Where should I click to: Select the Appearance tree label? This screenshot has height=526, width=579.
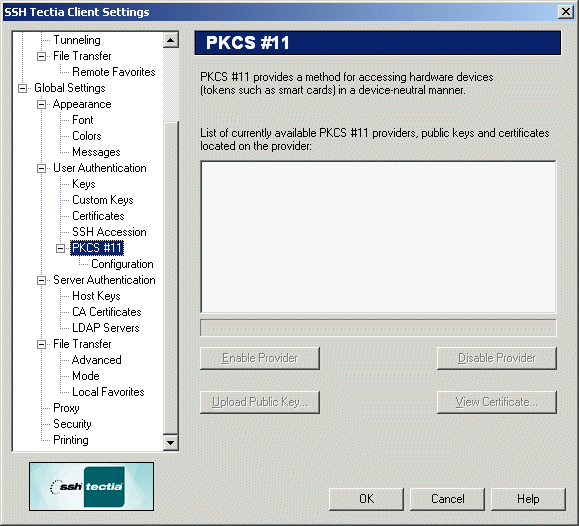click(x=82, y=104)
